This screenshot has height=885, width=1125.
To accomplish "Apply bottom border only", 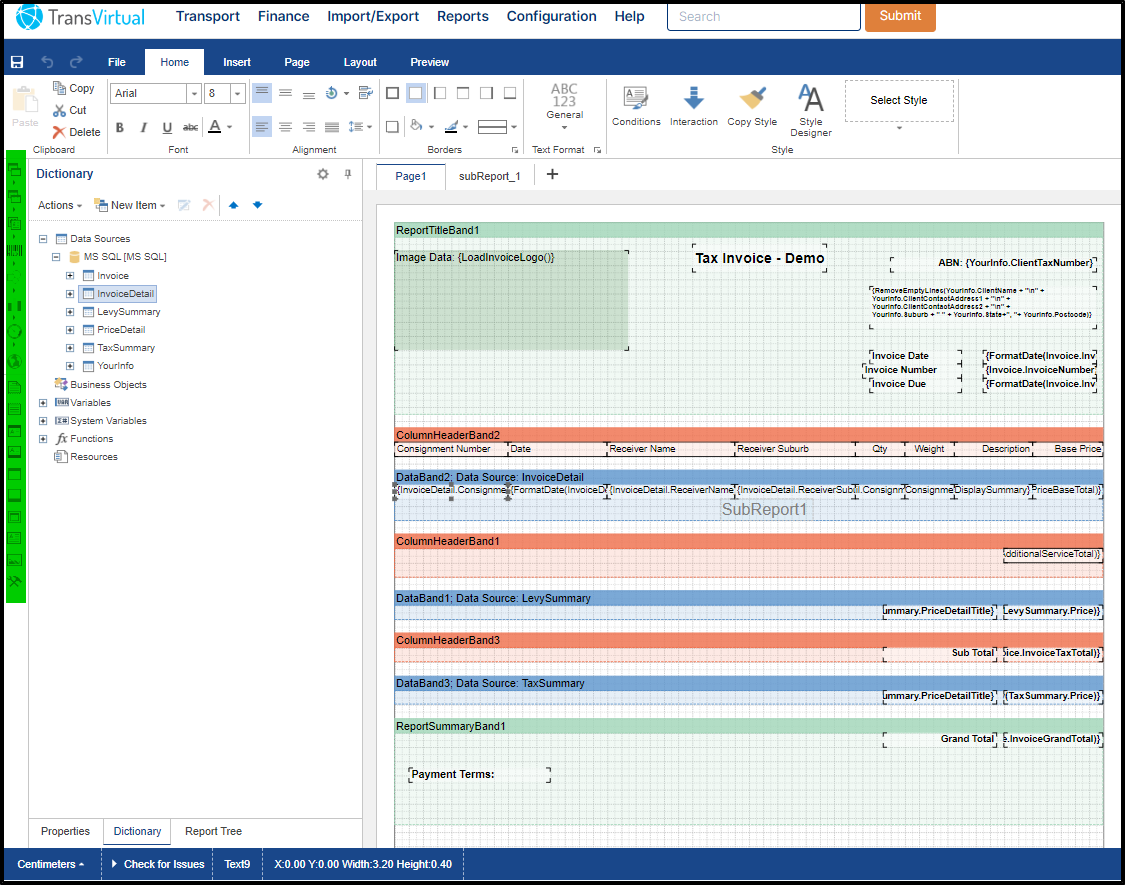I will click(510, 93).
